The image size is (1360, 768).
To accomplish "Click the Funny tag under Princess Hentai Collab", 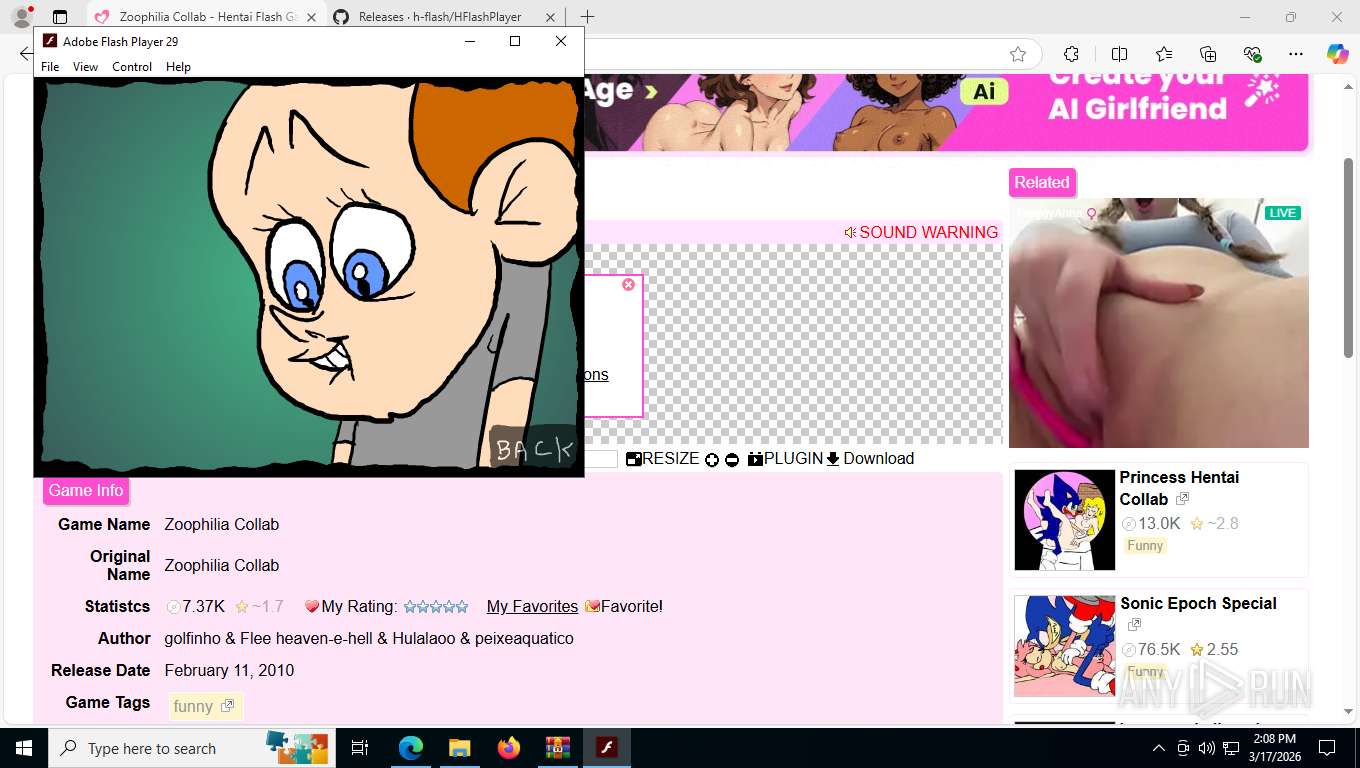I will pos(1145,546).
